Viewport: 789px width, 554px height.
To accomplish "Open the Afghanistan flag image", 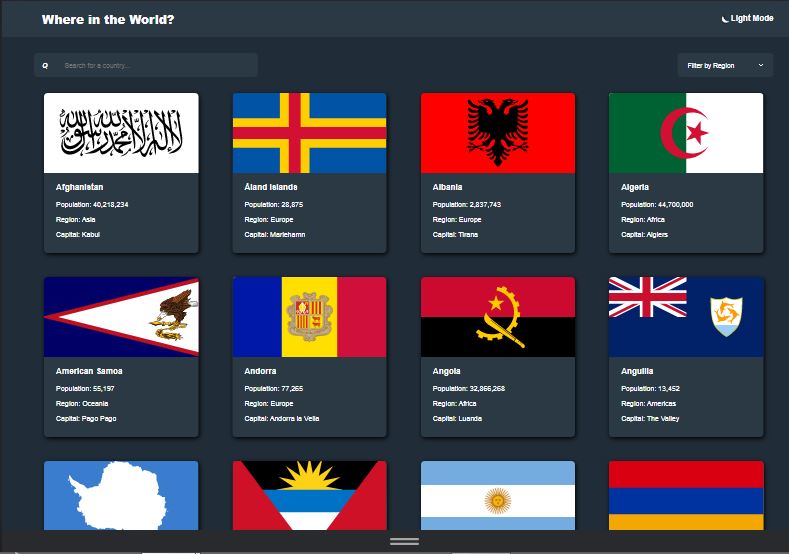I will 121,133.
